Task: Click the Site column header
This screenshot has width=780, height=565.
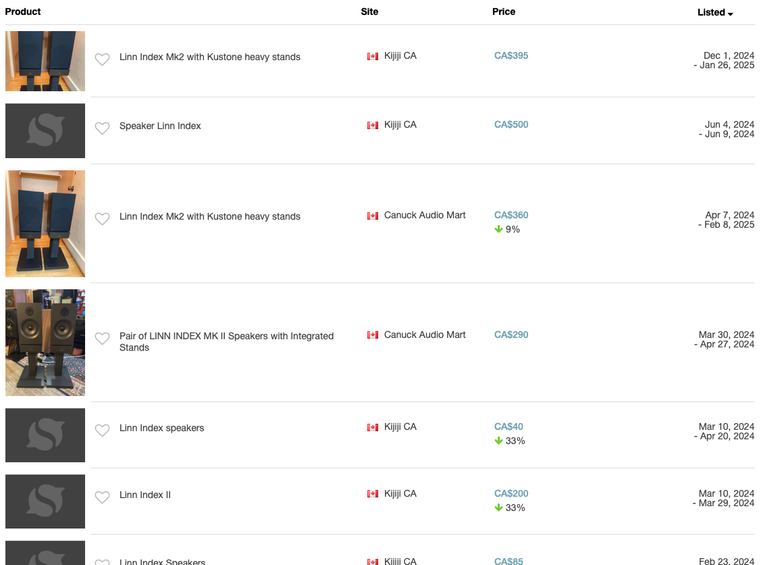Action: pyautogui.click(x=369, y=11)
